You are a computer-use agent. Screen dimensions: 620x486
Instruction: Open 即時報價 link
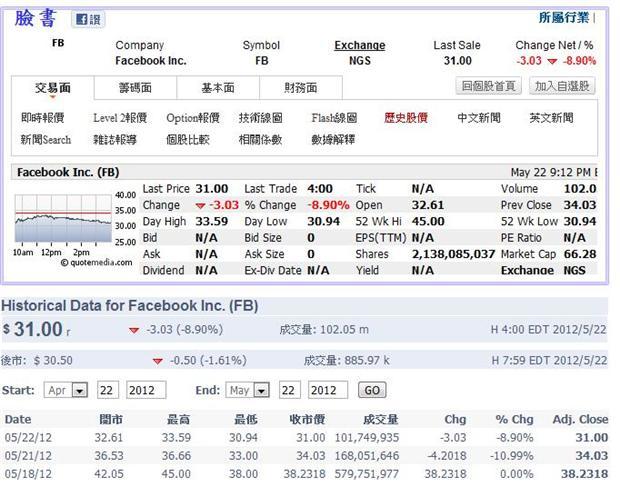(x=42, y=118)
